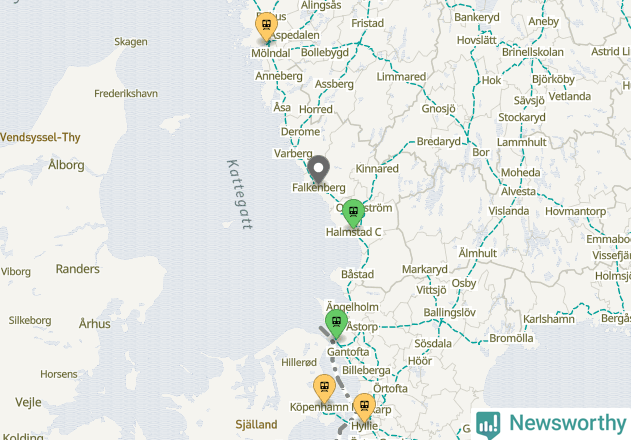Select the gray location pin at Falkenberg
The width and height of the screenshot is (631, 440).
tap(318, 169)
